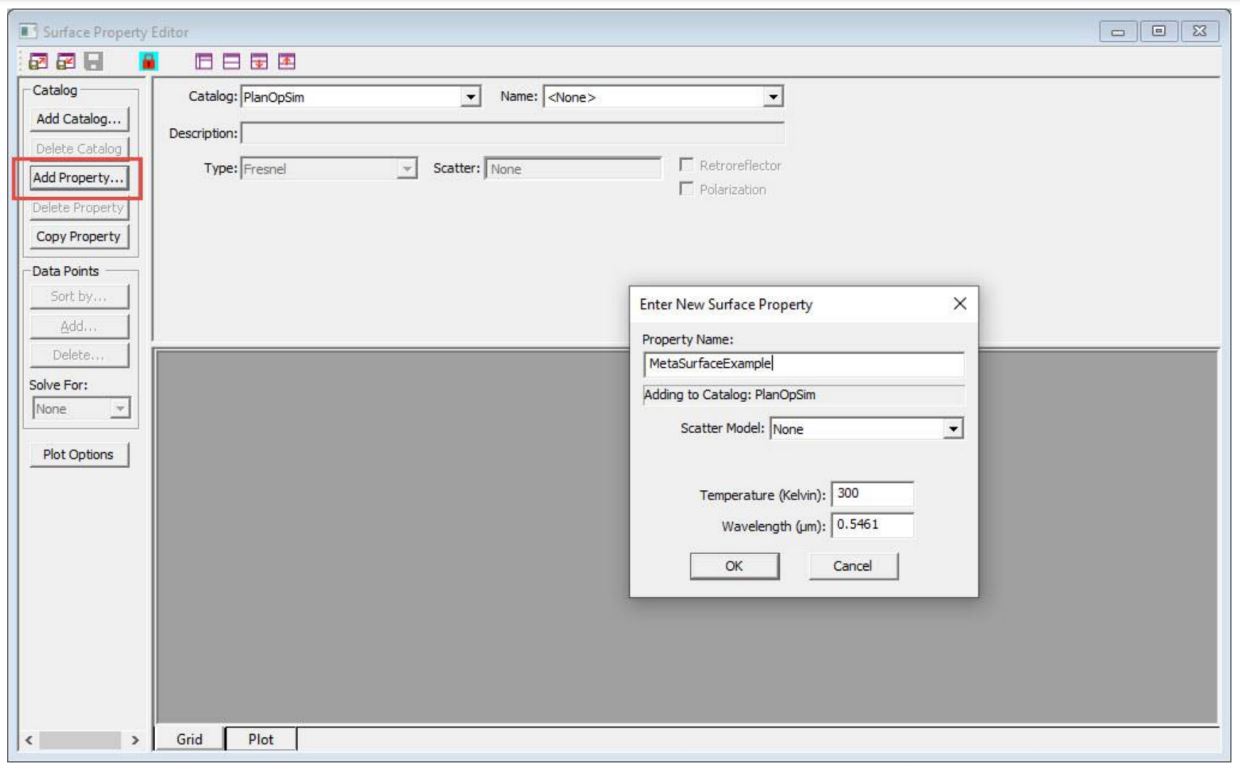Toggle the Polarization checkbox

point(686,190)
